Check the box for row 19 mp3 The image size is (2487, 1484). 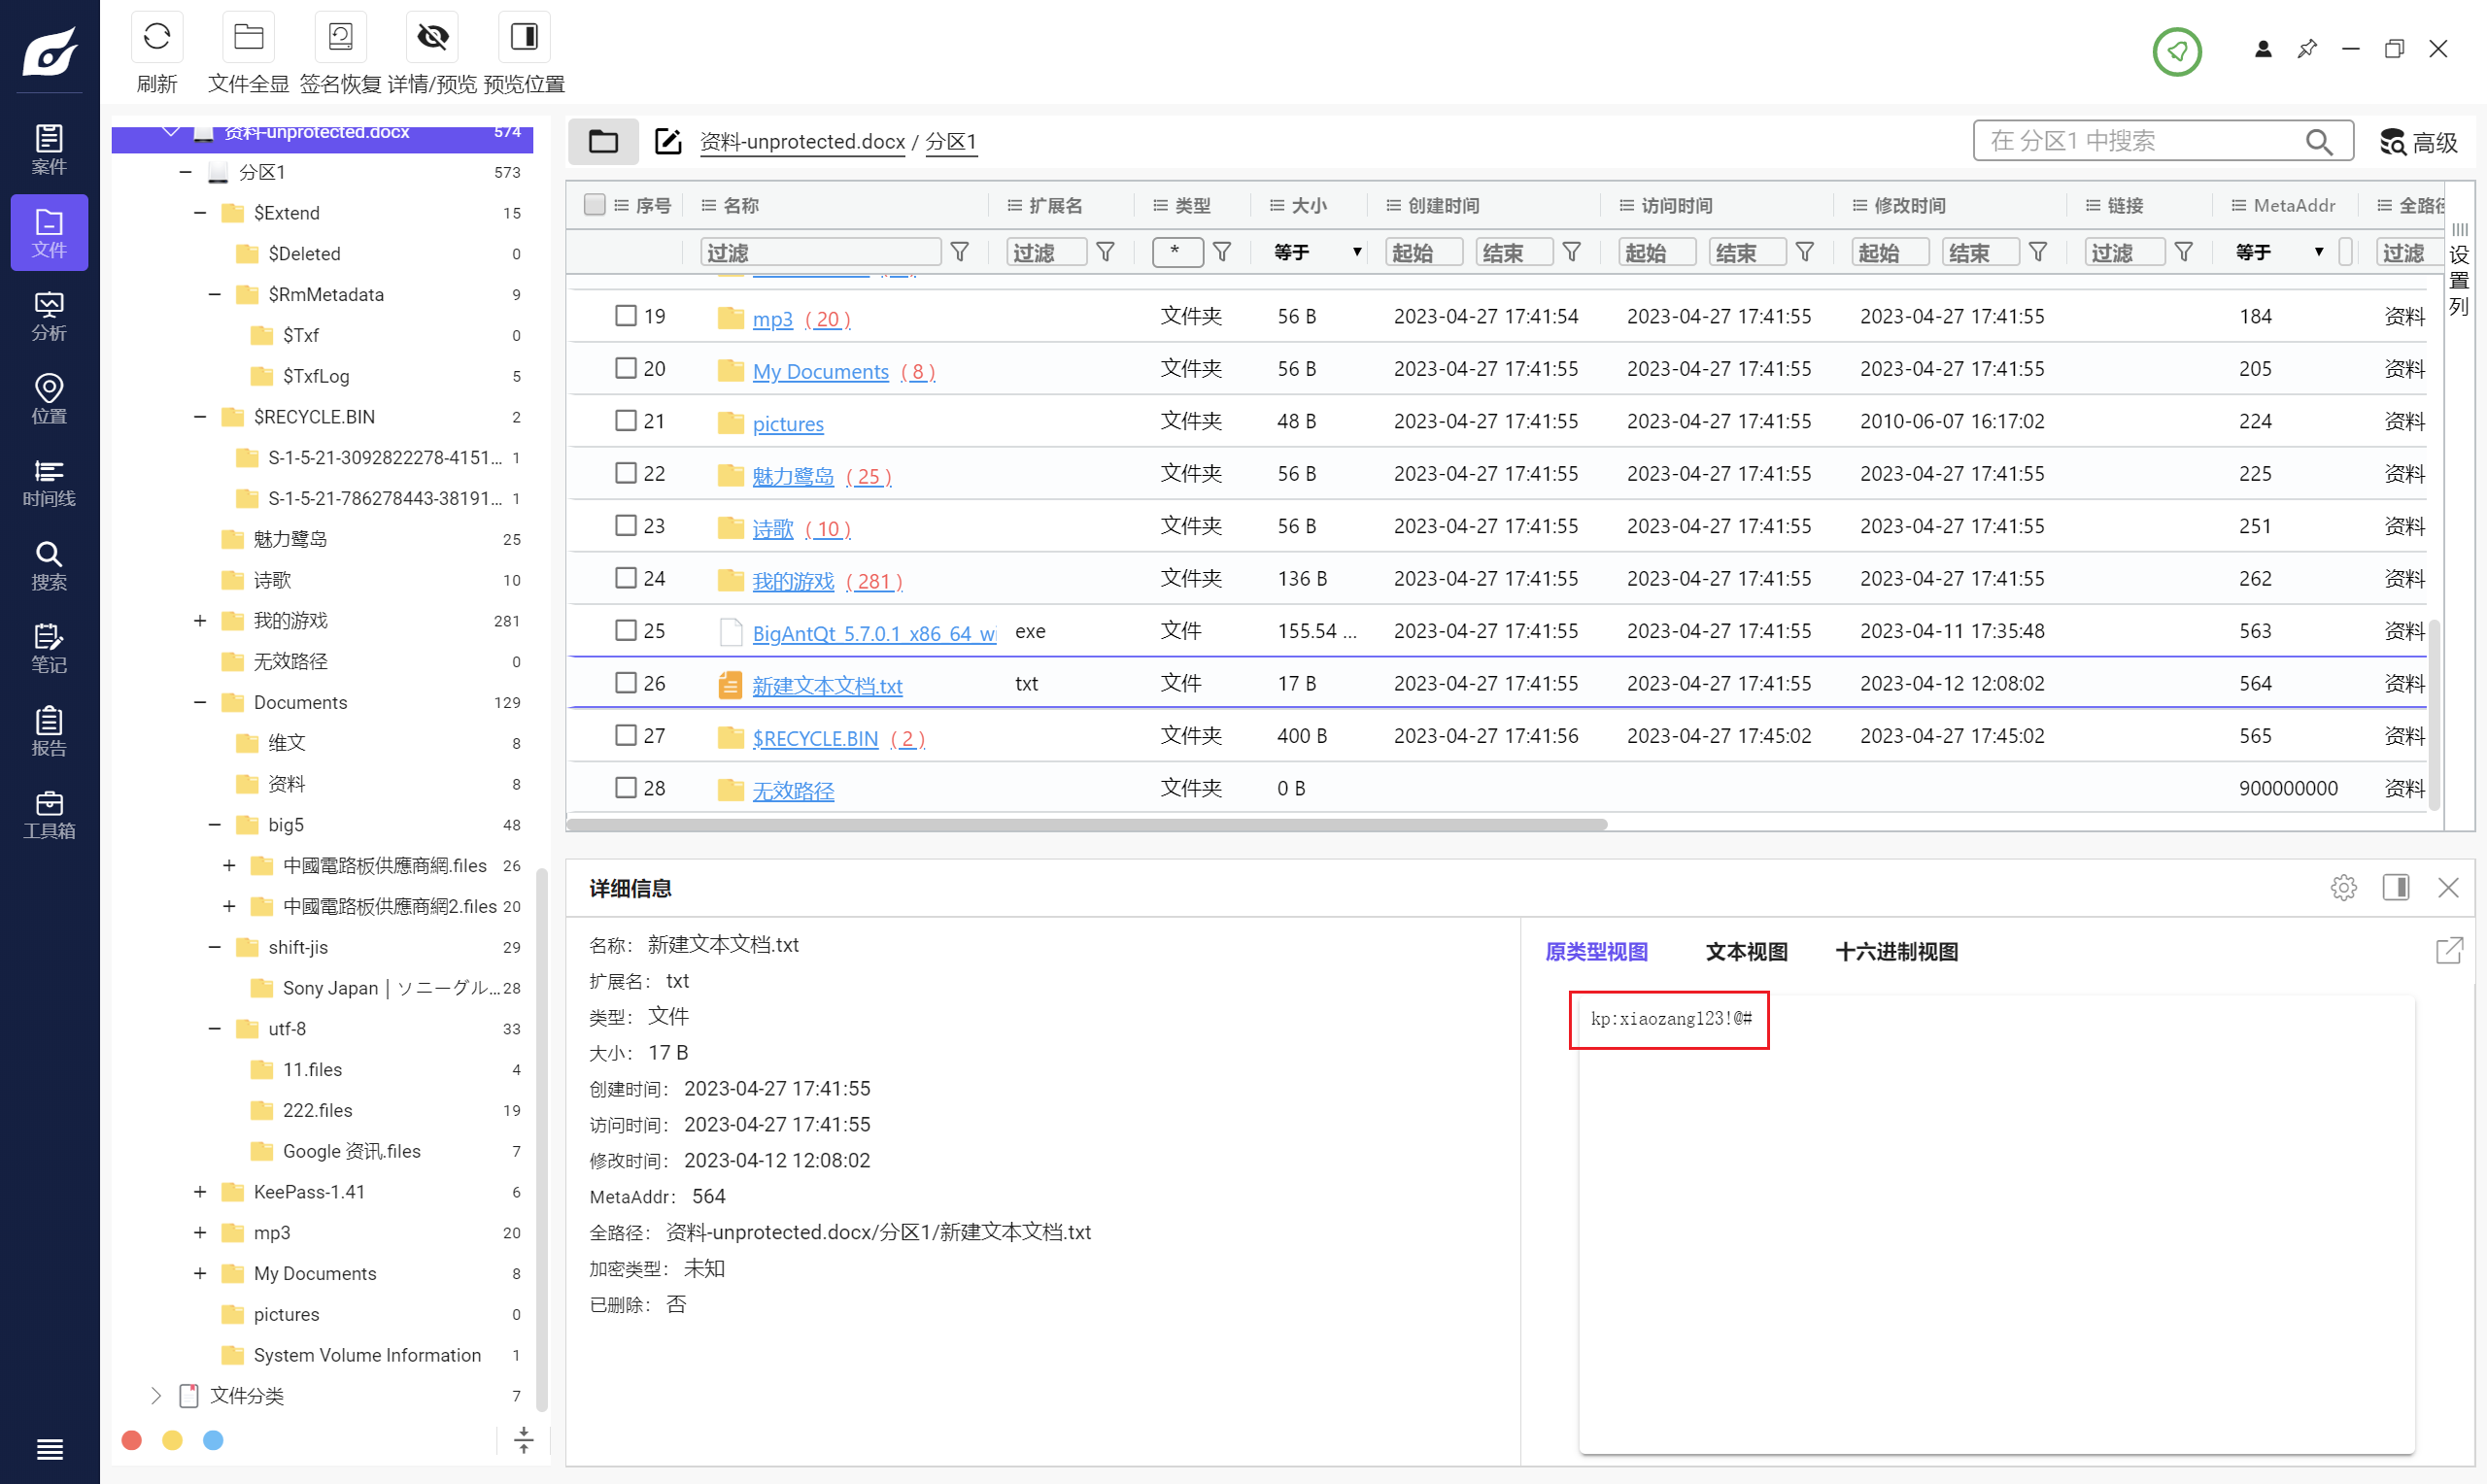pos(626,316)
